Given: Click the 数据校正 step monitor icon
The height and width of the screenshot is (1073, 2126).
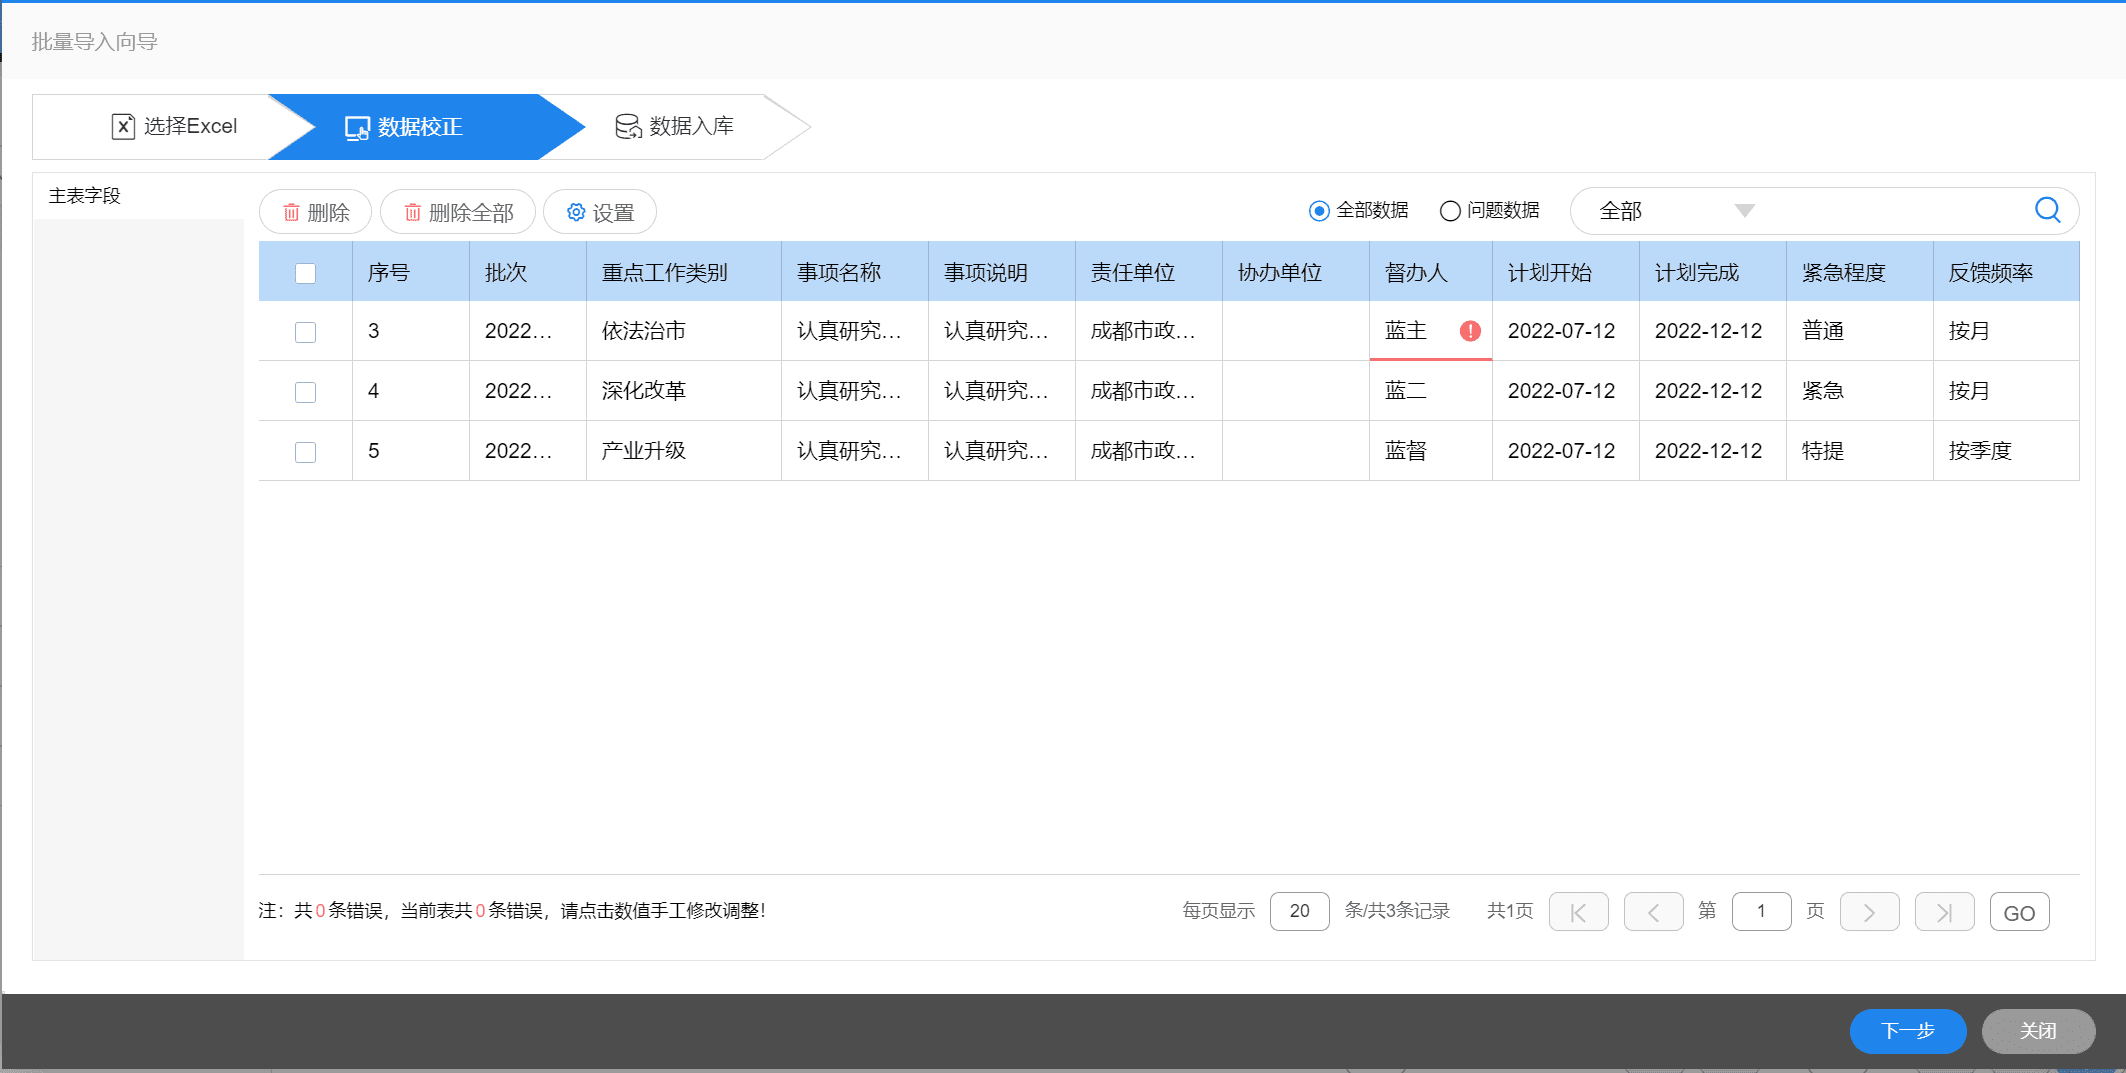Looking at the screenshot, I should coord(357,128).
